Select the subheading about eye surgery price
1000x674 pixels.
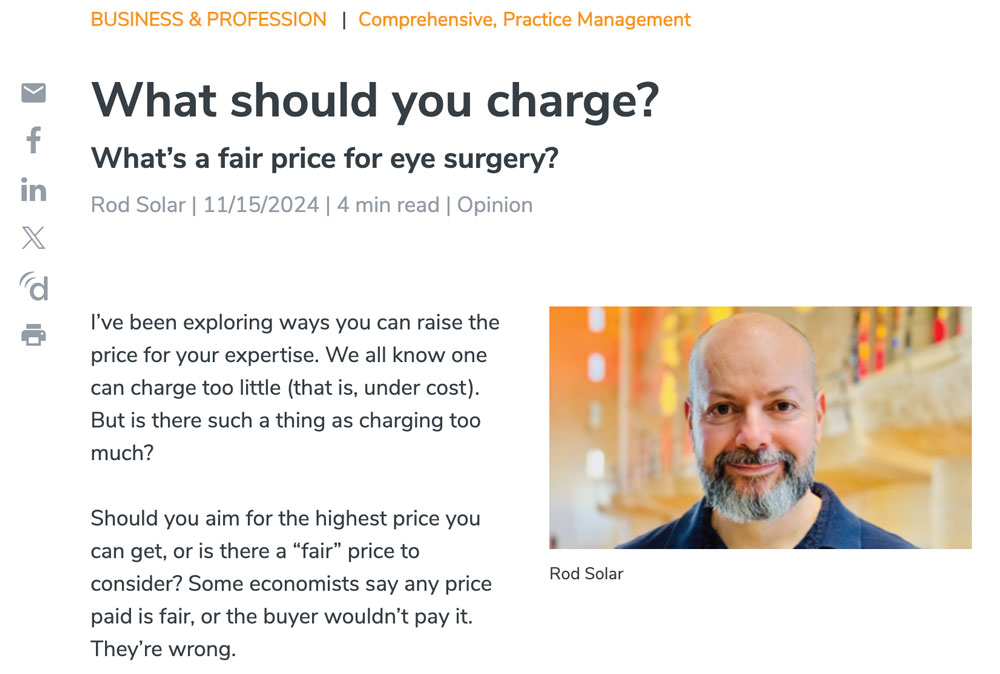(324, 158)
